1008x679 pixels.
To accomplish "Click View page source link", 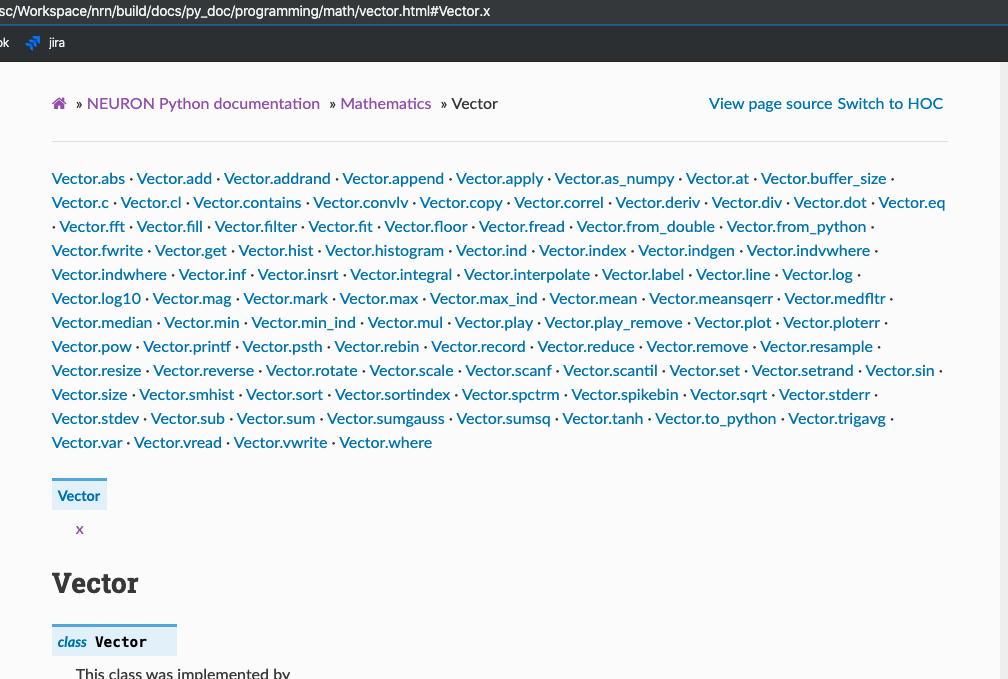I will 771,104.
